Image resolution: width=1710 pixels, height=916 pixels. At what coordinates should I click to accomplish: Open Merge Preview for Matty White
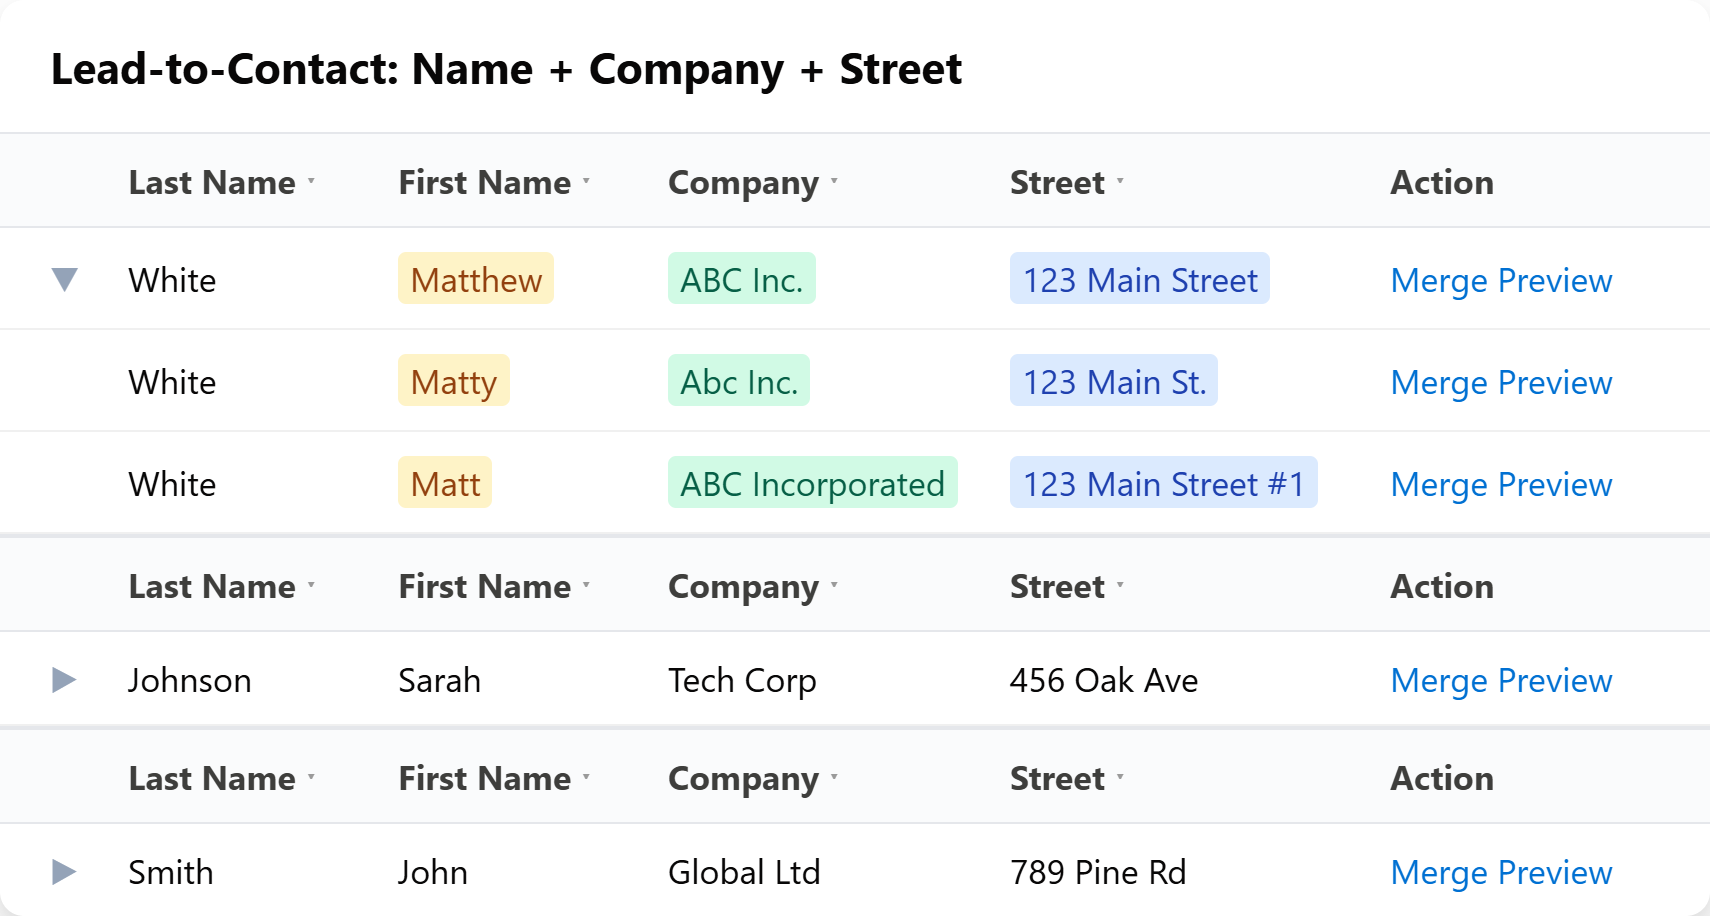click(x=1501, y=382)
